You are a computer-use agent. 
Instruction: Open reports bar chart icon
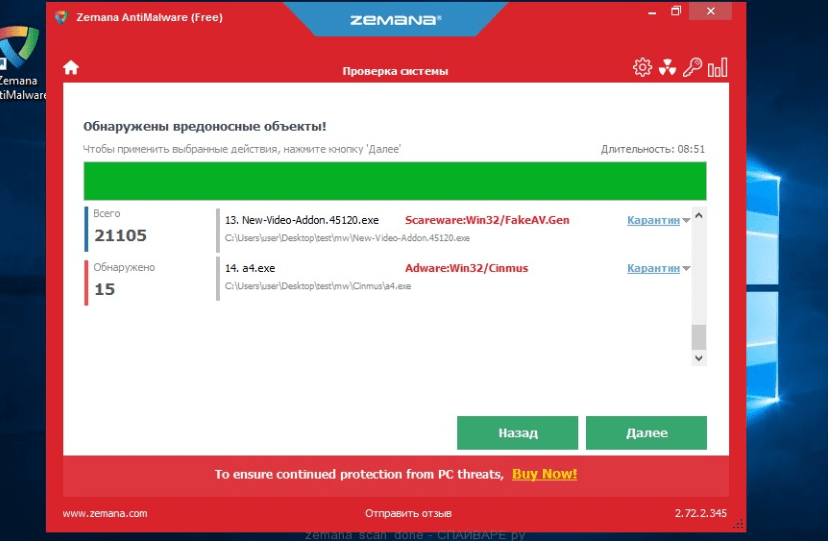pos(718,68)
